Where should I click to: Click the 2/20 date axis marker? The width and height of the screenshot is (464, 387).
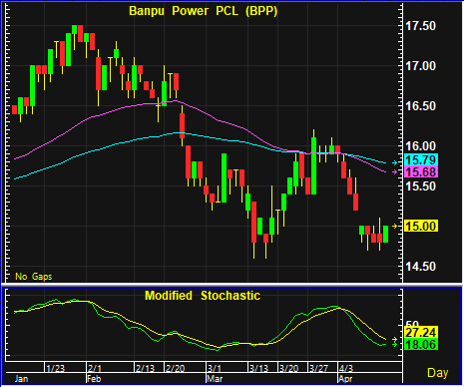(175, 368)
